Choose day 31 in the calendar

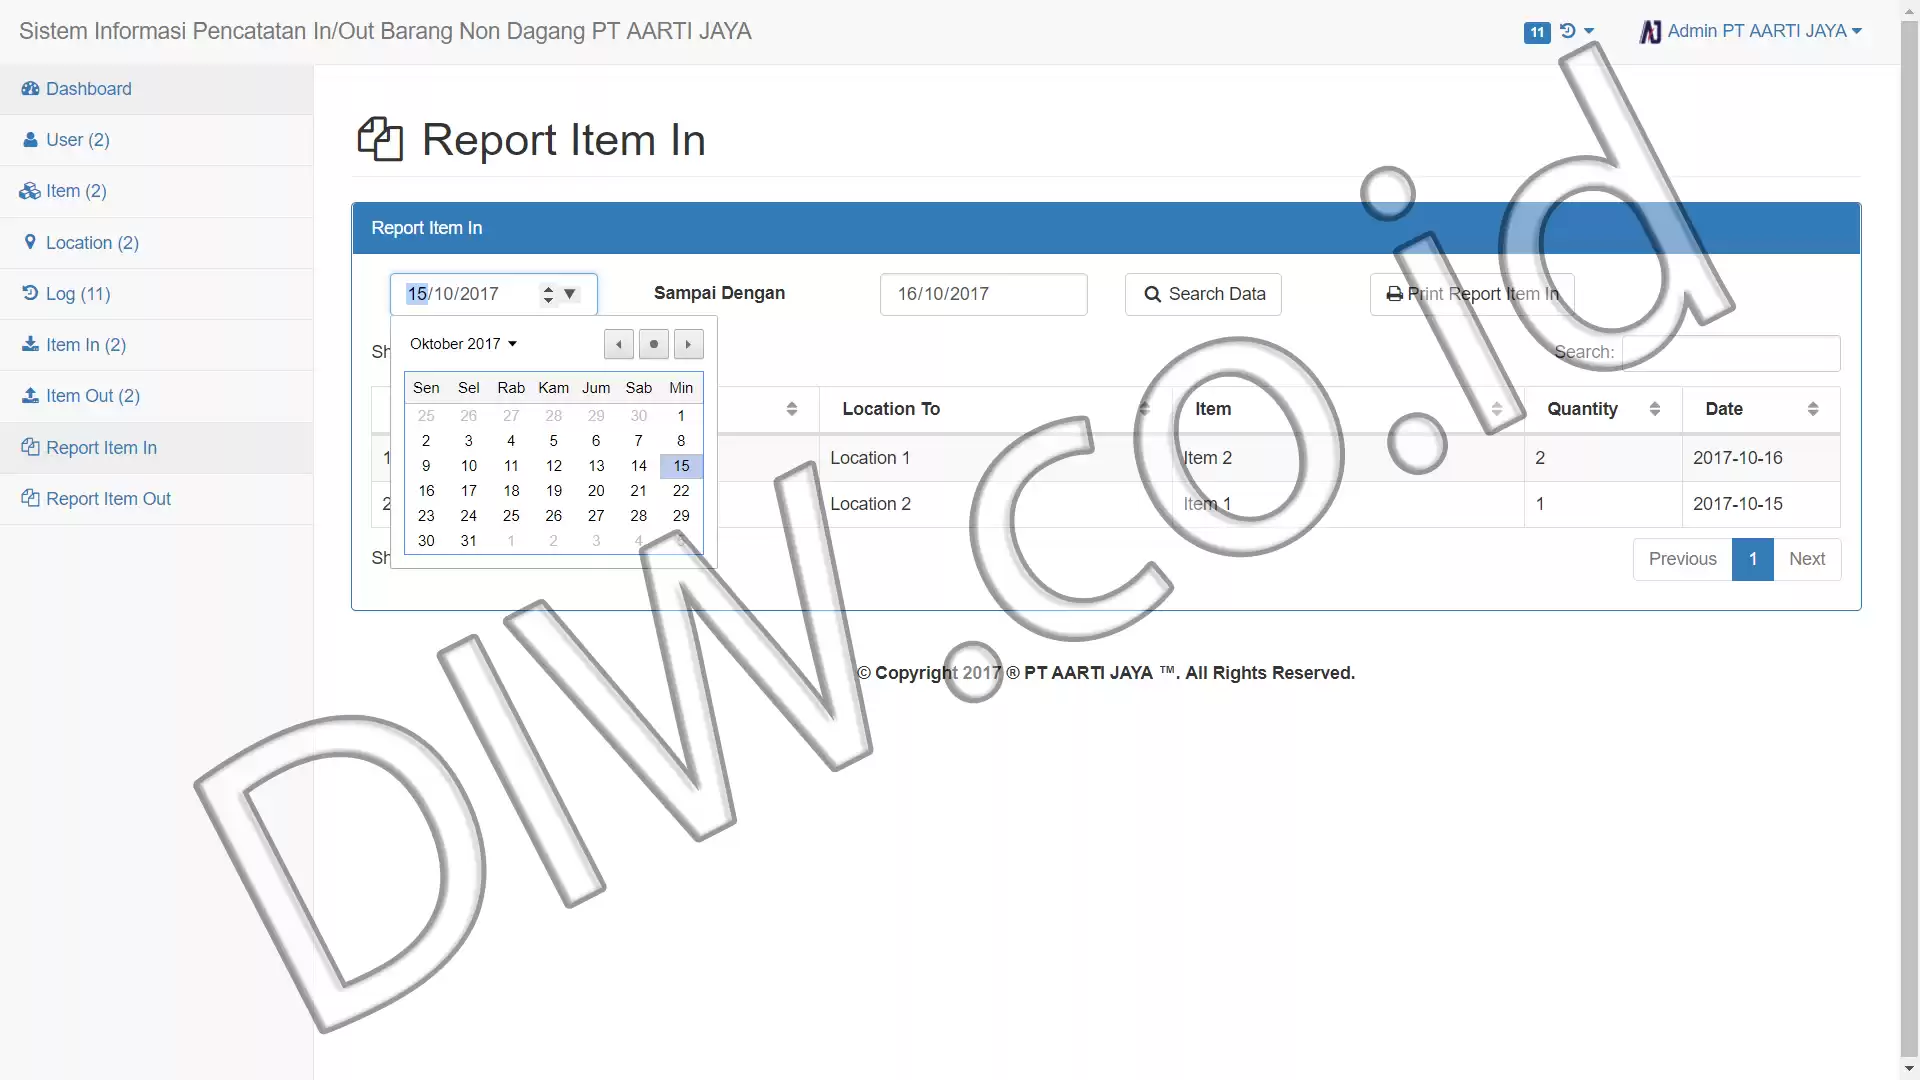click(x=469, y=541)
